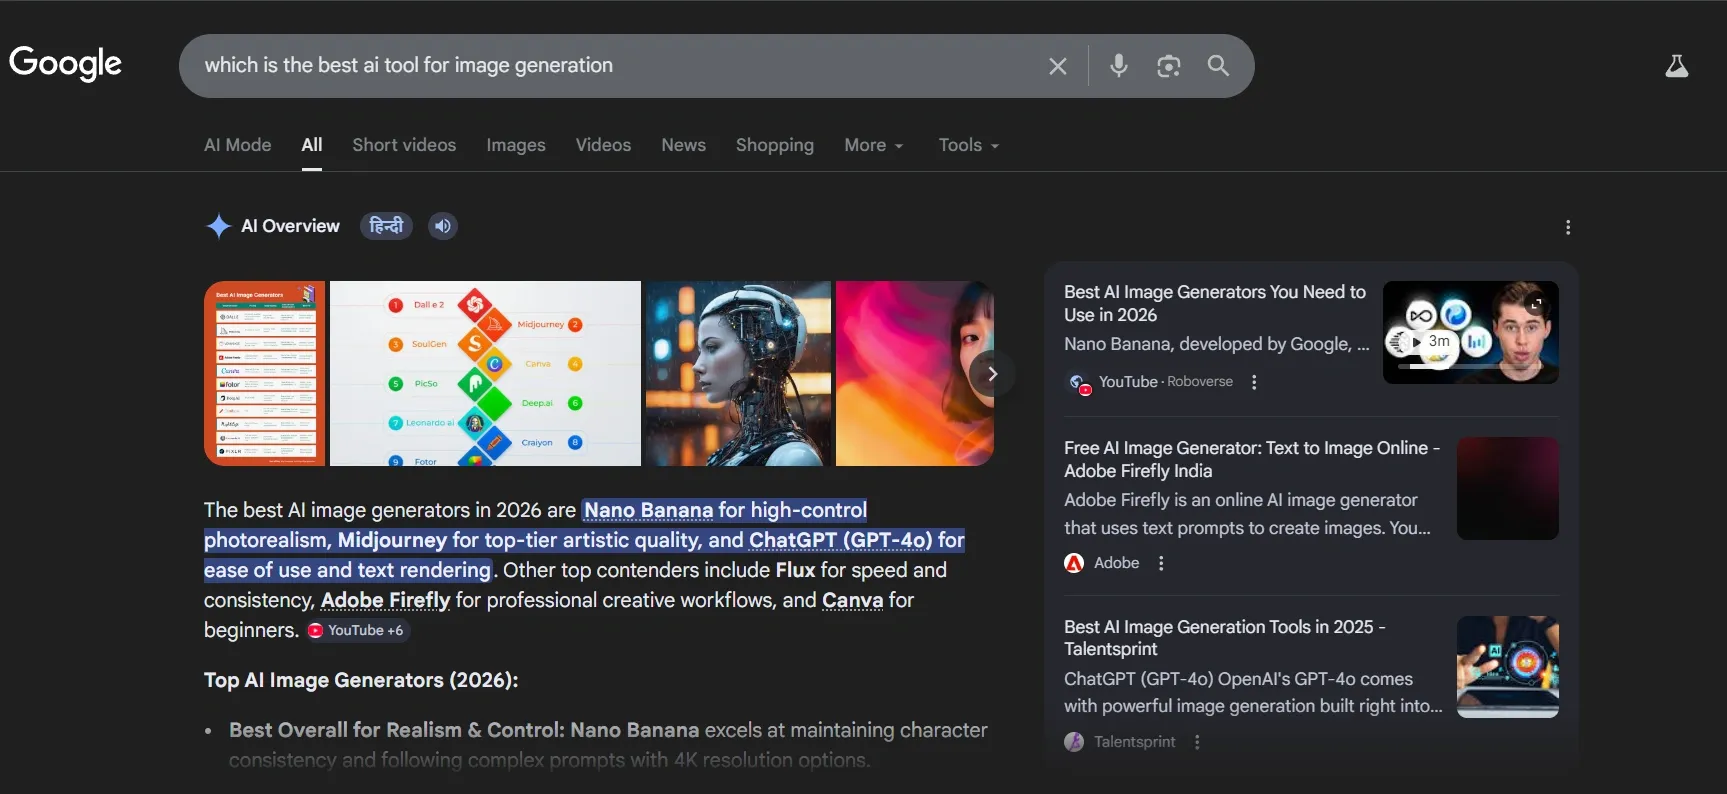1727x794 pixels.
Task: Open Best AI Image Generators You Need 2026 link
Action: click(x=1215, y=303)
